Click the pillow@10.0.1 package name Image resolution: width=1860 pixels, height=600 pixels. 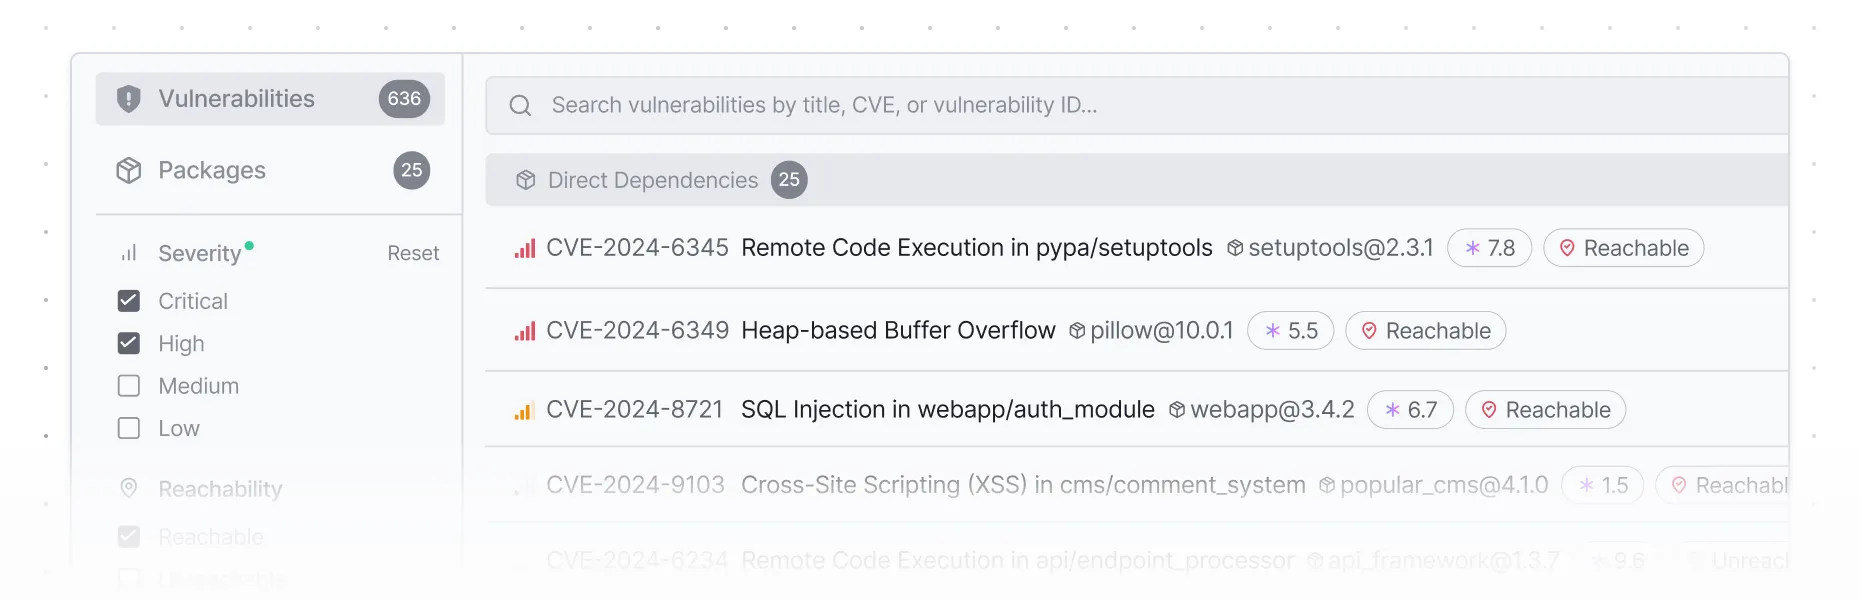[x=1162, y=331]
